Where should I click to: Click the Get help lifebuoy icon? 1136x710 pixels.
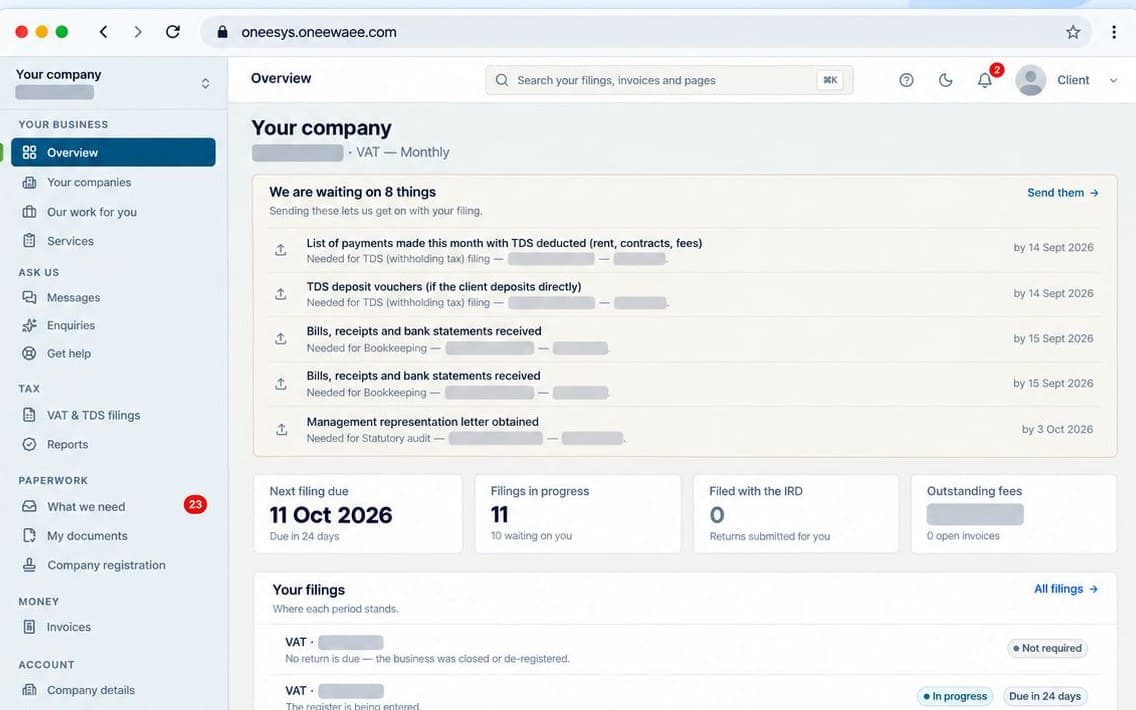click(x=29, y=354)
